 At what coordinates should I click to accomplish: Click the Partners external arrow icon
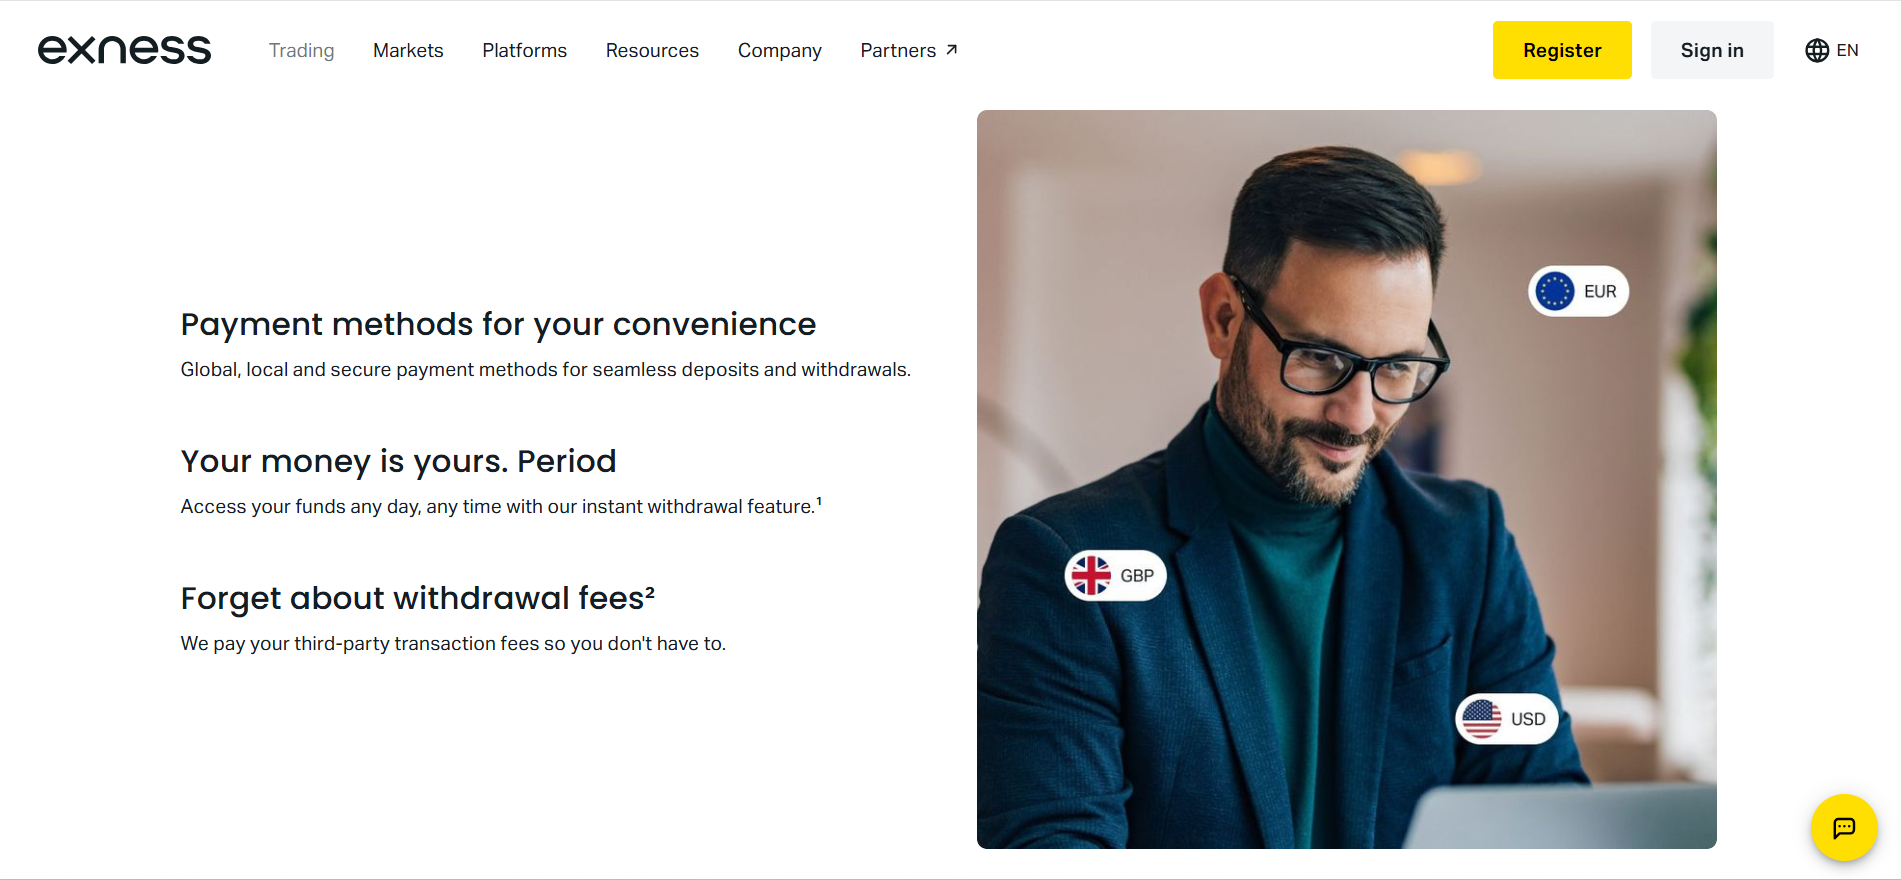coord(952,49)
